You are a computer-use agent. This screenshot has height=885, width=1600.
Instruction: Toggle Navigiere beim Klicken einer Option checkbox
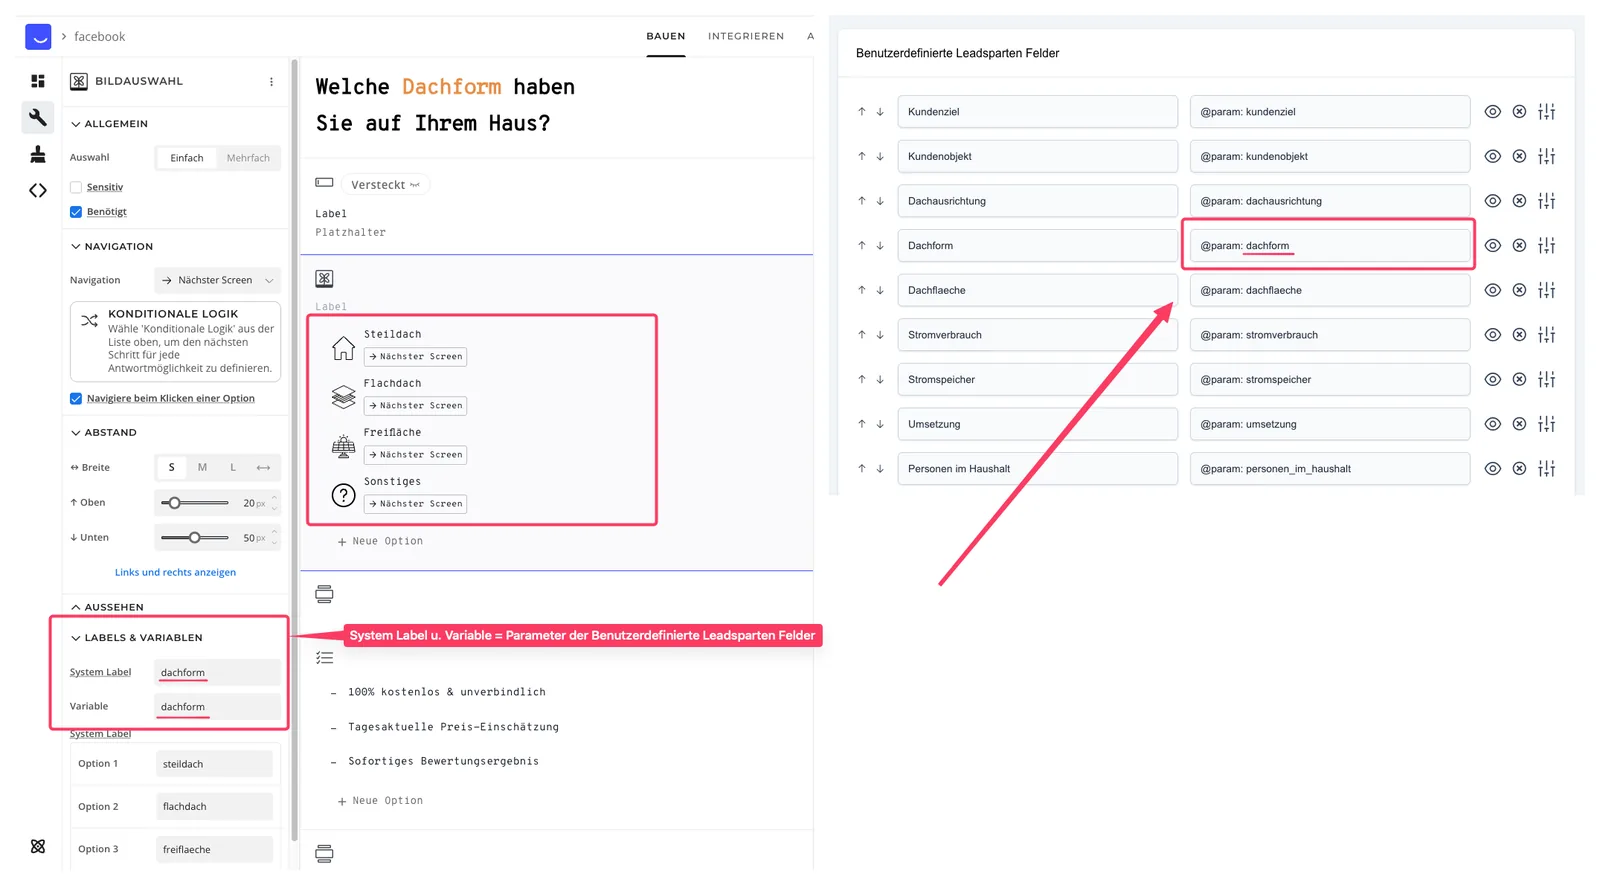76,399
